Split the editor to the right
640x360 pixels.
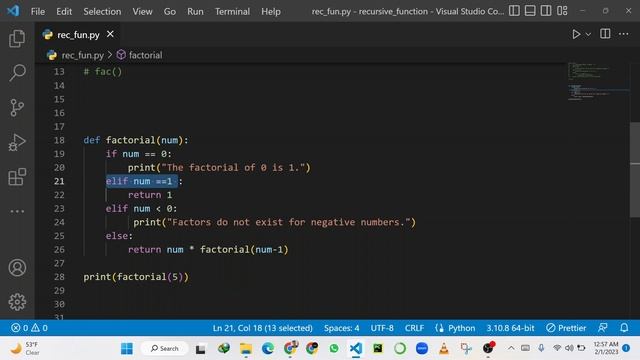(605, 34)
